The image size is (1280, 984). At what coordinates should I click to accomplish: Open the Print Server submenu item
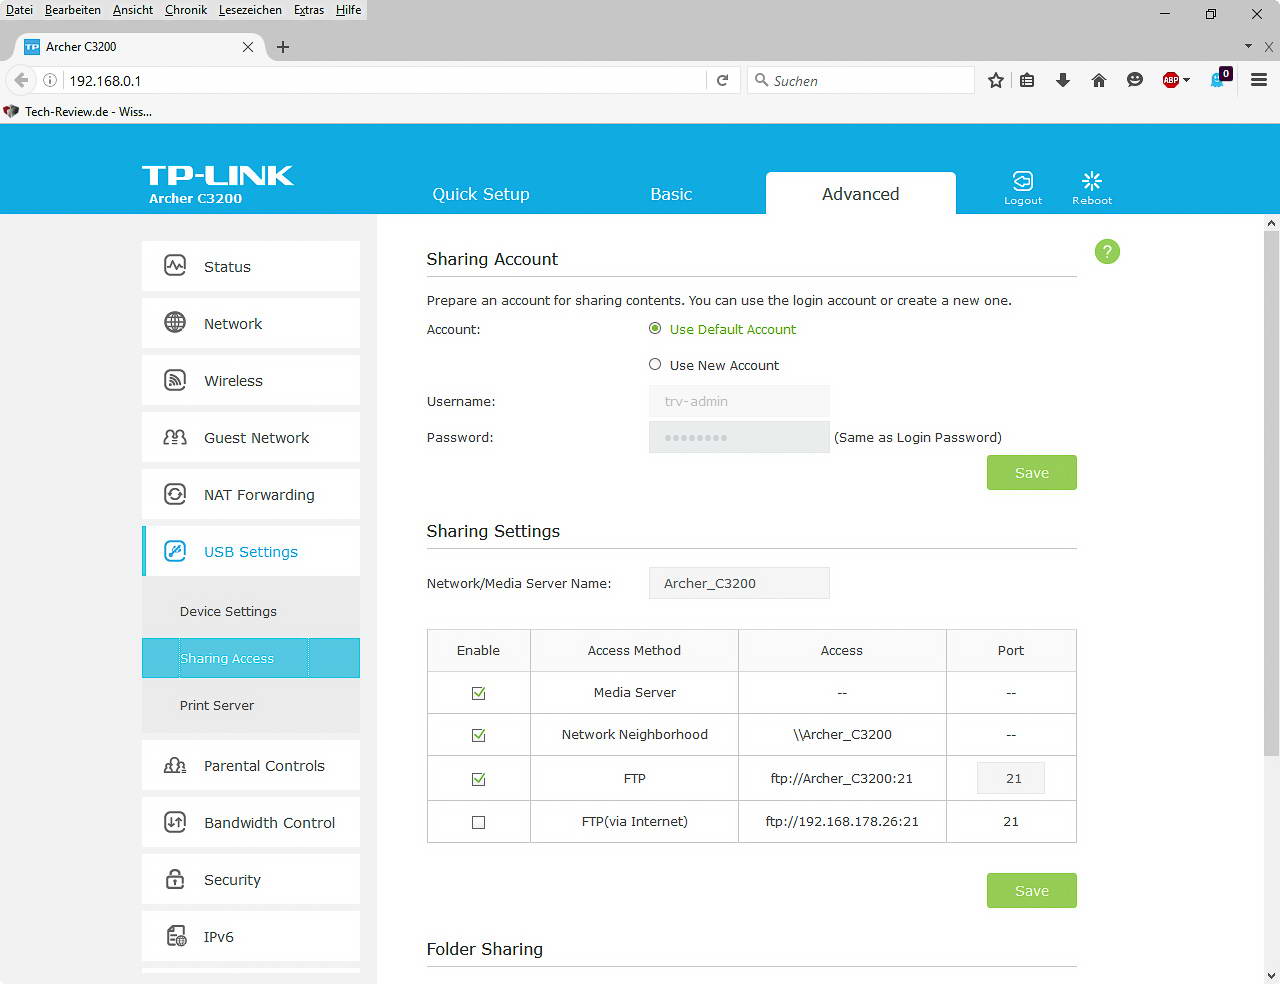(x=217, y=705)
